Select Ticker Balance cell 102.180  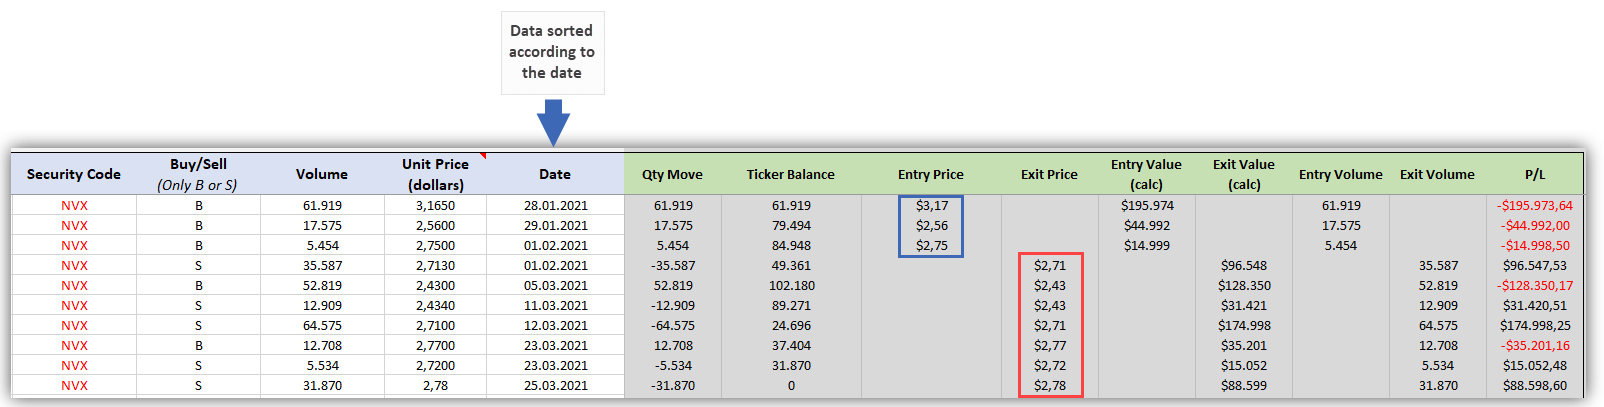pyautogui.click(x=790, y=286)
